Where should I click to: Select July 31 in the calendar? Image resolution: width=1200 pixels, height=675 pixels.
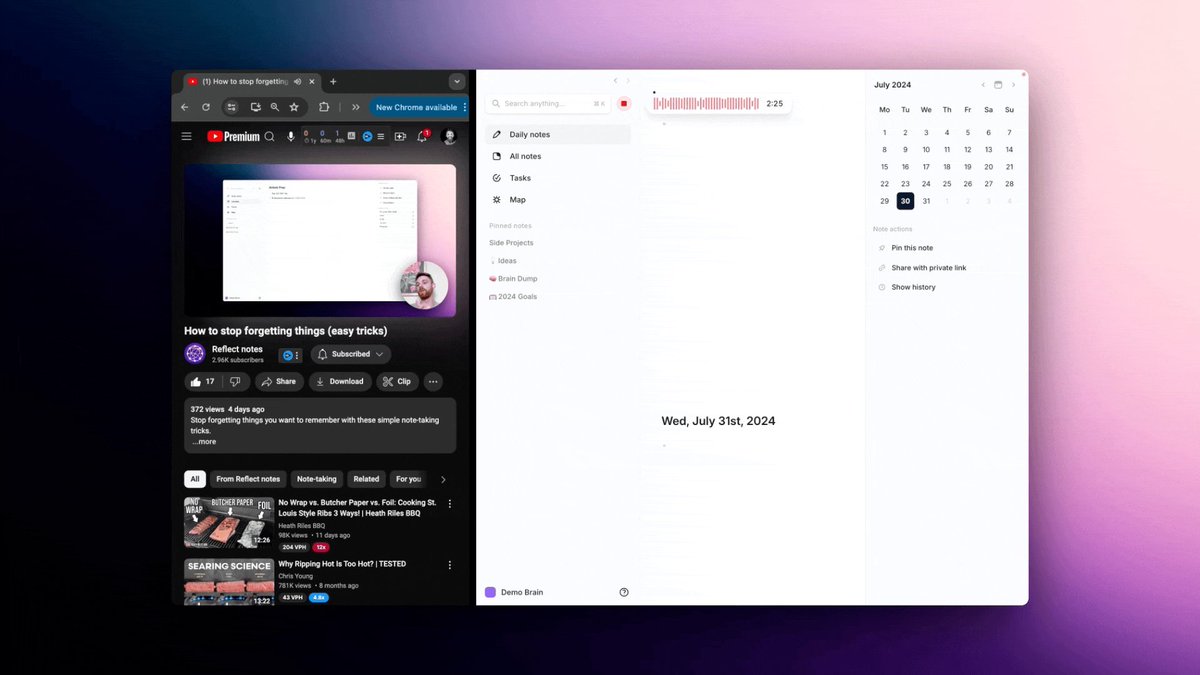coord(926,201)
